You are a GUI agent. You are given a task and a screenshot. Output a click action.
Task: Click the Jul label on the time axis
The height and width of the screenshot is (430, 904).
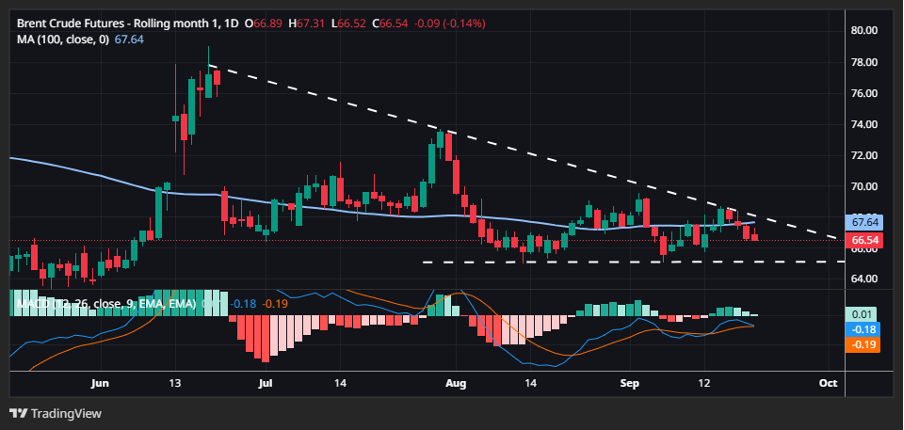point(266,383)
